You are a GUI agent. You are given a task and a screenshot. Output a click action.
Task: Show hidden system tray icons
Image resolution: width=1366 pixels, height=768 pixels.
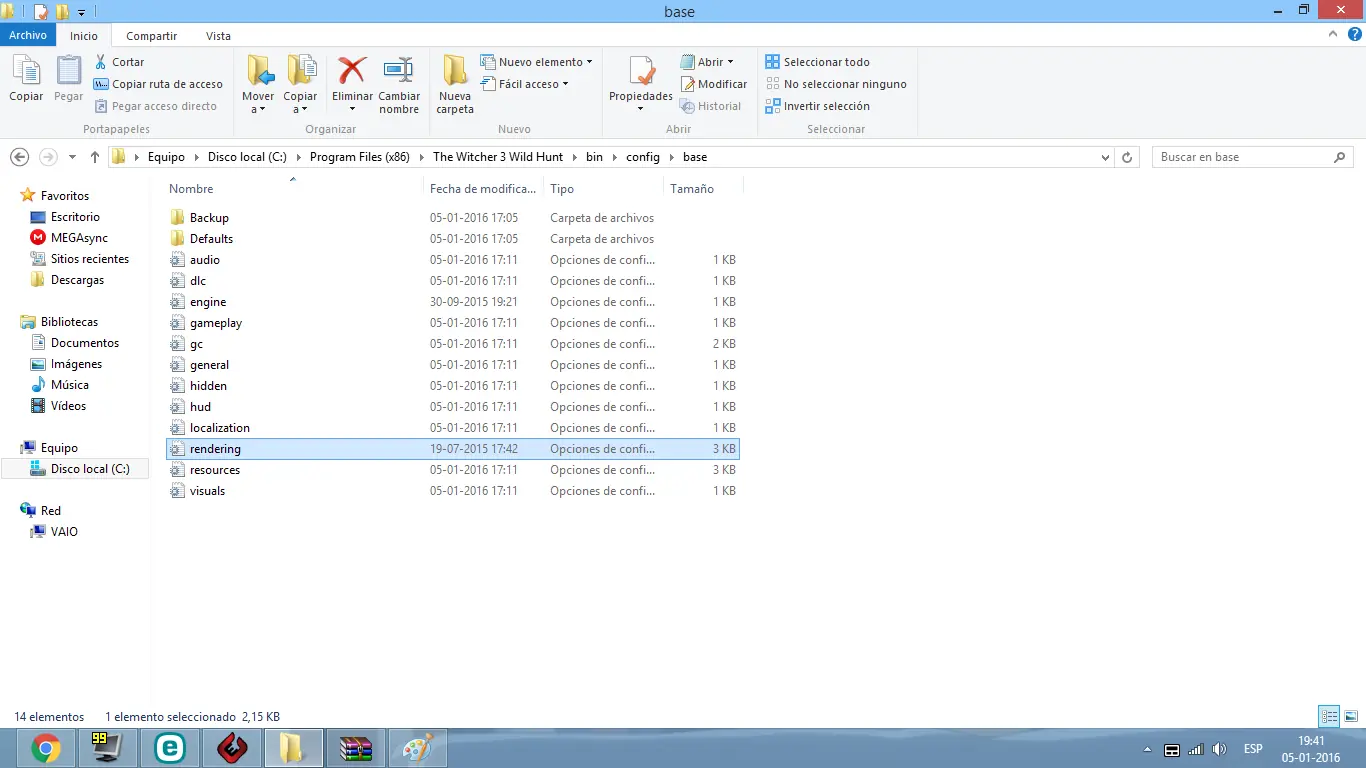[x=1148, y=749]
